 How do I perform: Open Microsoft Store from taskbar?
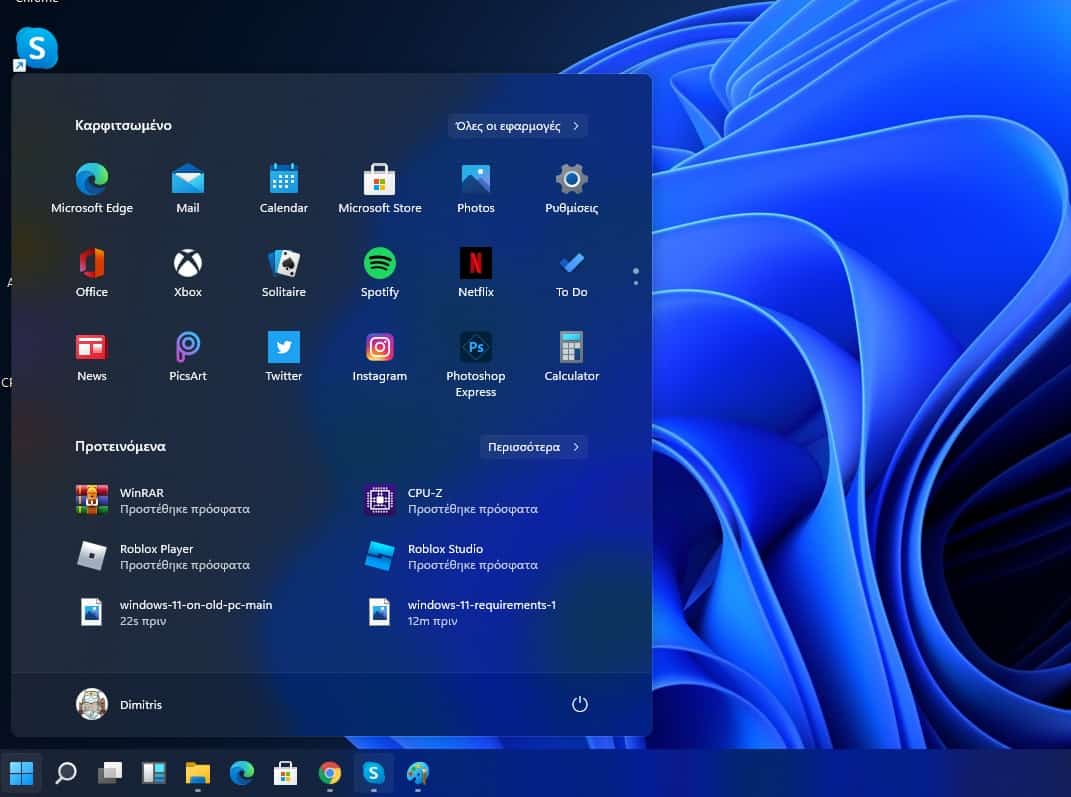click(x=286, y=773)
